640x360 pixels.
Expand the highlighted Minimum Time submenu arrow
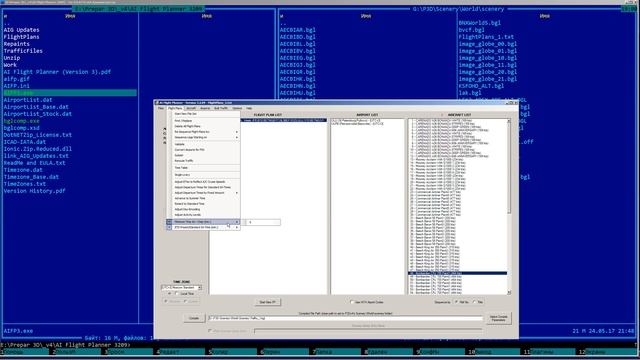pos(237,222)
